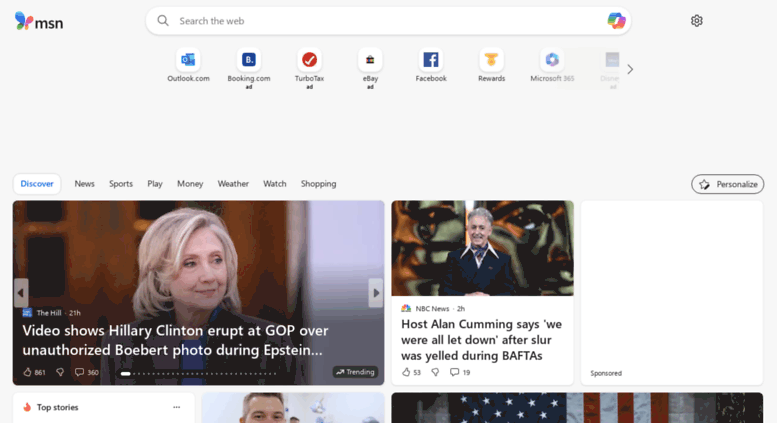The height and width of the screenshot is (423, 777).
Task: Open the TurboTax shortcut
Action: [x=309, y=68]
